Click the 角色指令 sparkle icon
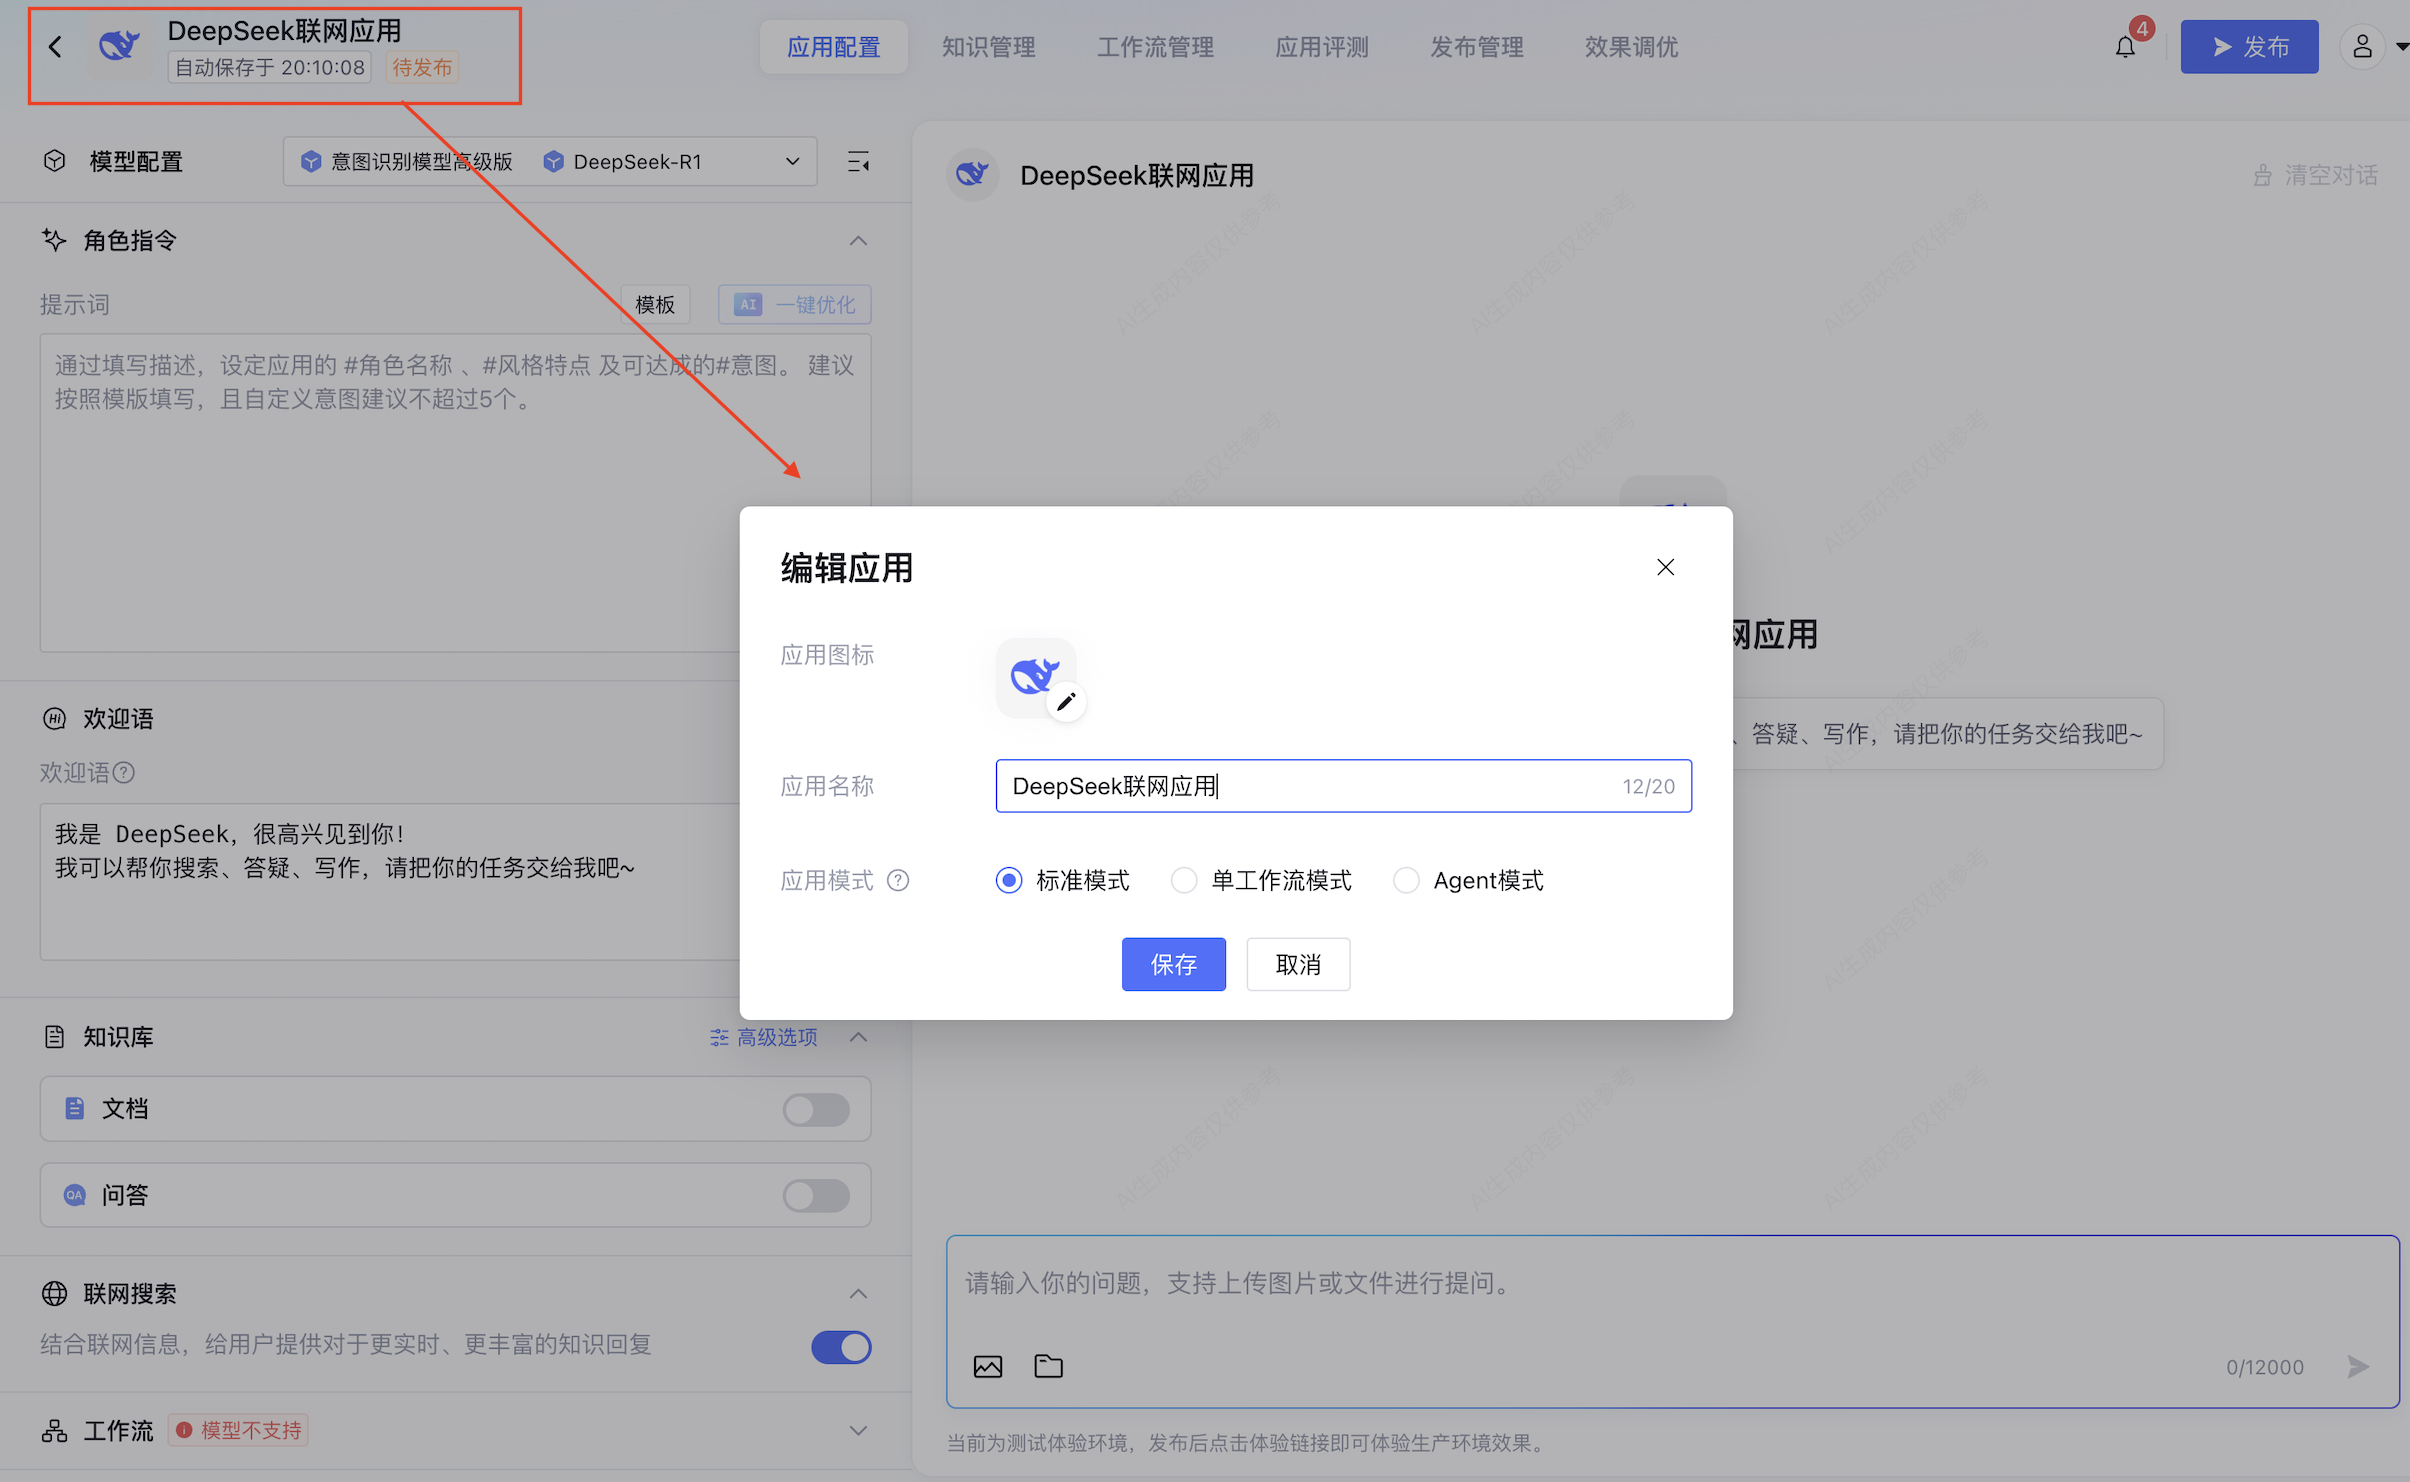 54,240
